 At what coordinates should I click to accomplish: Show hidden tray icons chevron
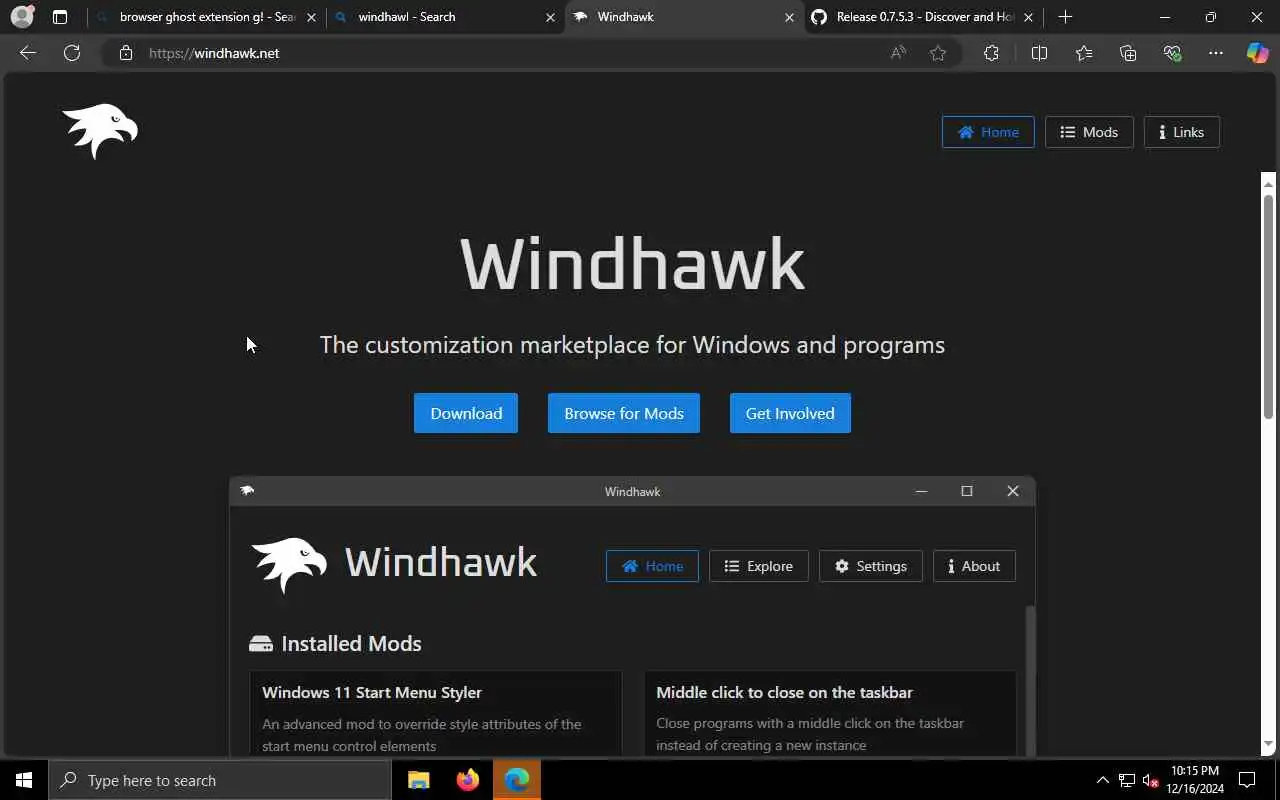(x=1102, y=780)
